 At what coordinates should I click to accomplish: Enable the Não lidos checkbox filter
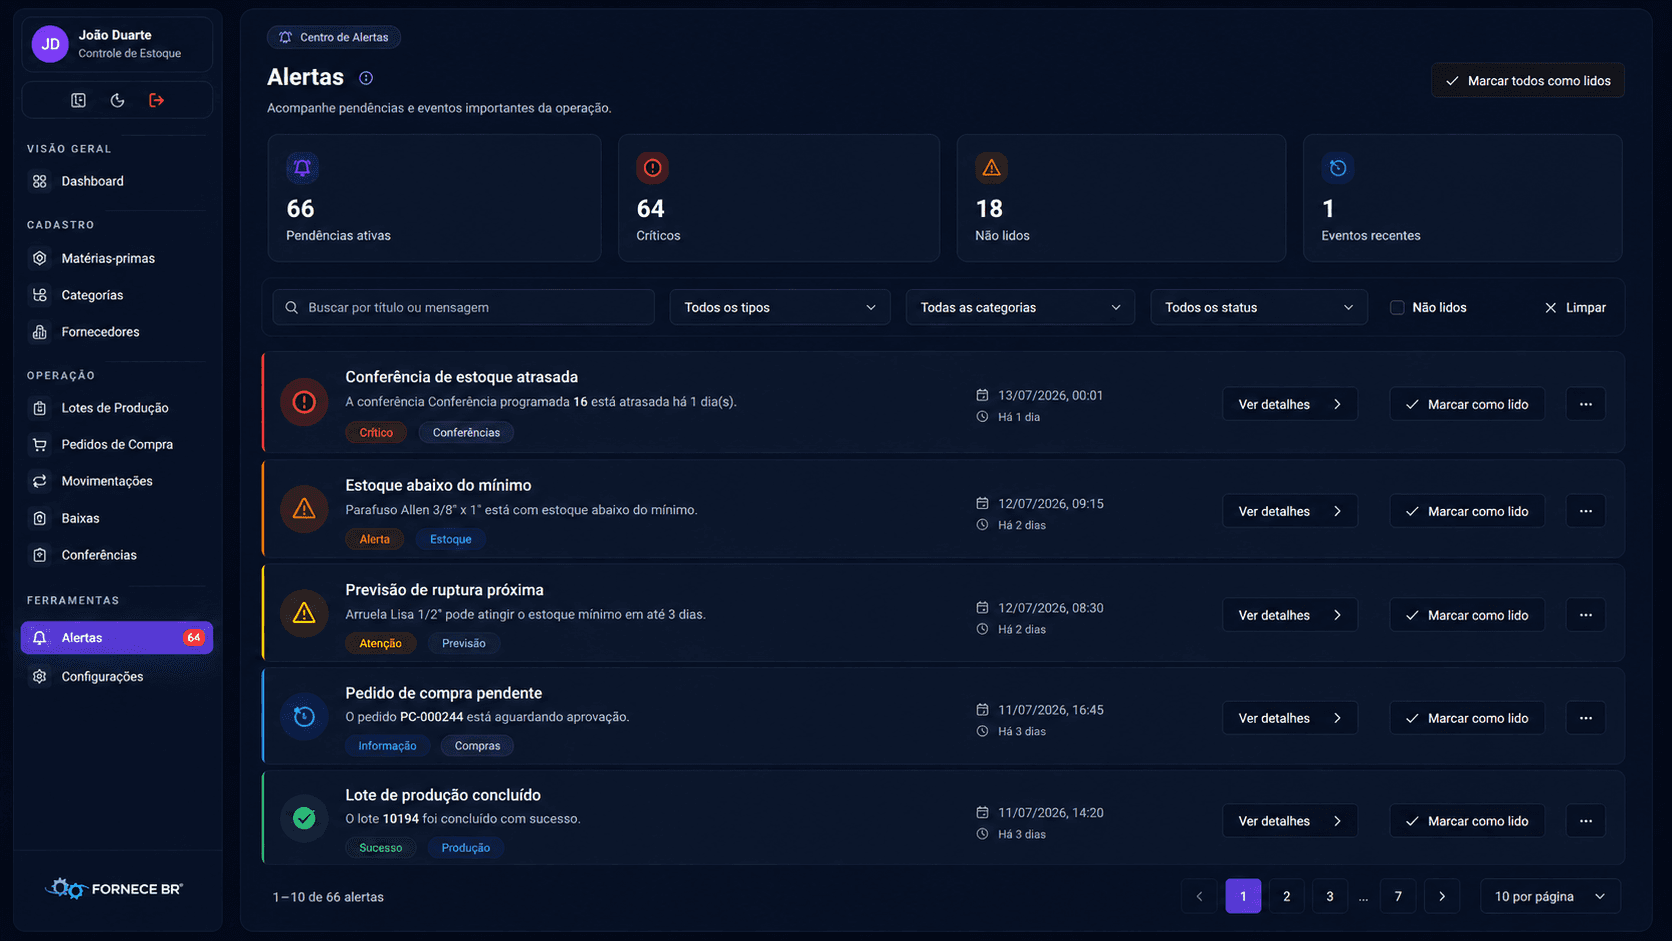point(1397,308)
